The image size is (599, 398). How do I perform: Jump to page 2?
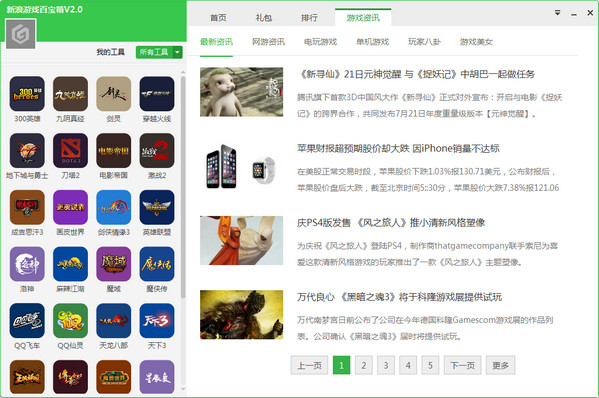(x=364, y=366)
